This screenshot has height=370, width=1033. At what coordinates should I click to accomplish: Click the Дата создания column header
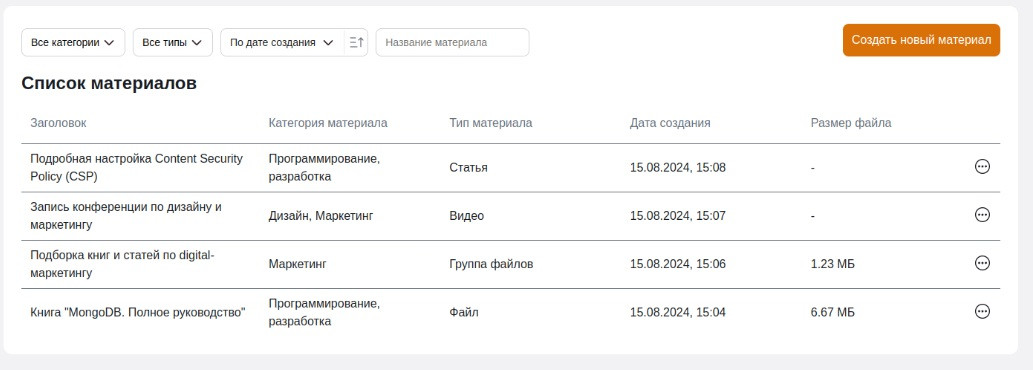pos(670,123)
